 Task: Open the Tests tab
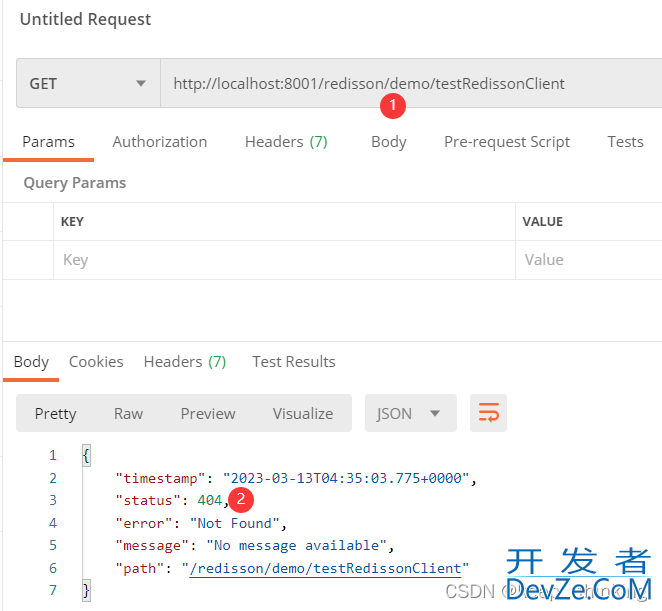(625, 142)
